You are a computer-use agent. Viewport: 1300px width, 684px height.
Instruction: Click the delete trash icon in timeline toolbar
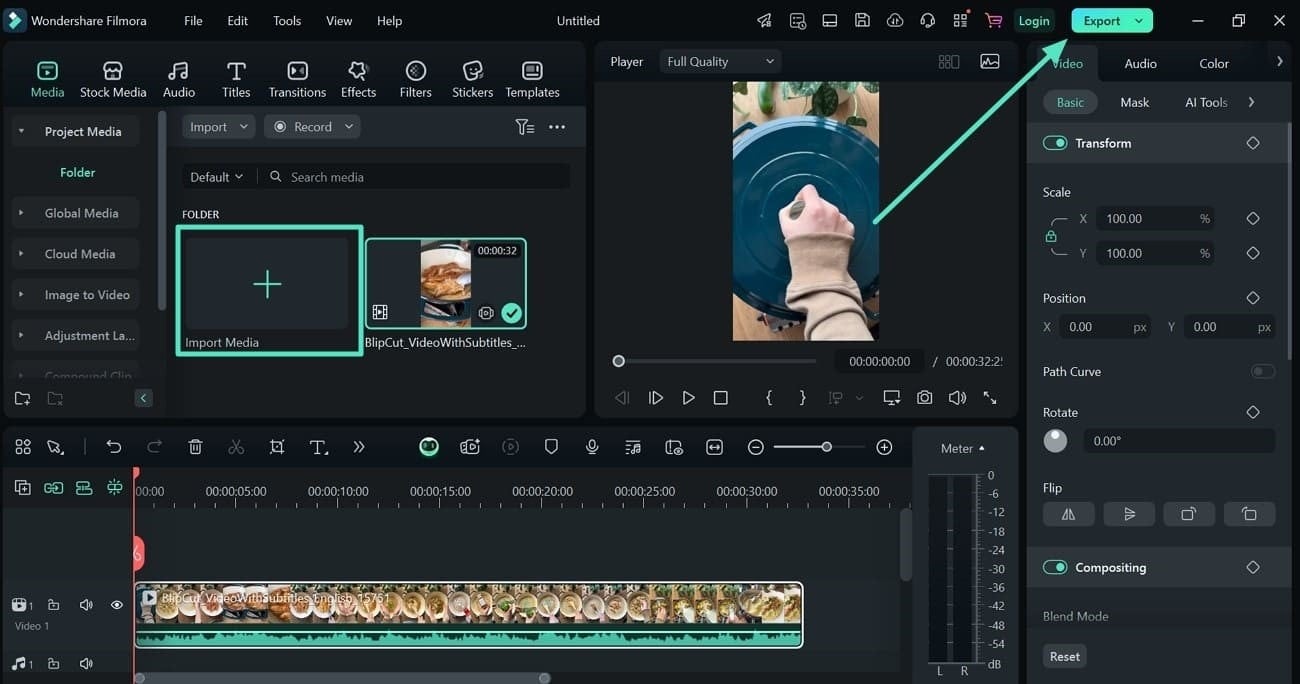coord(196,447)
